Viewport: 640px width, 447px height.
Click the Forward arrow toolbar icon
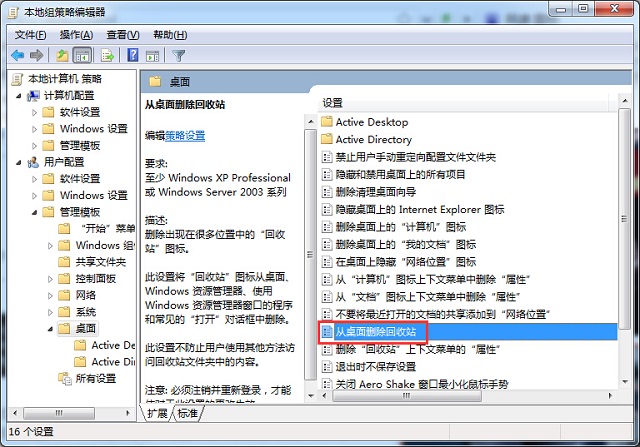tap(37, 56)
